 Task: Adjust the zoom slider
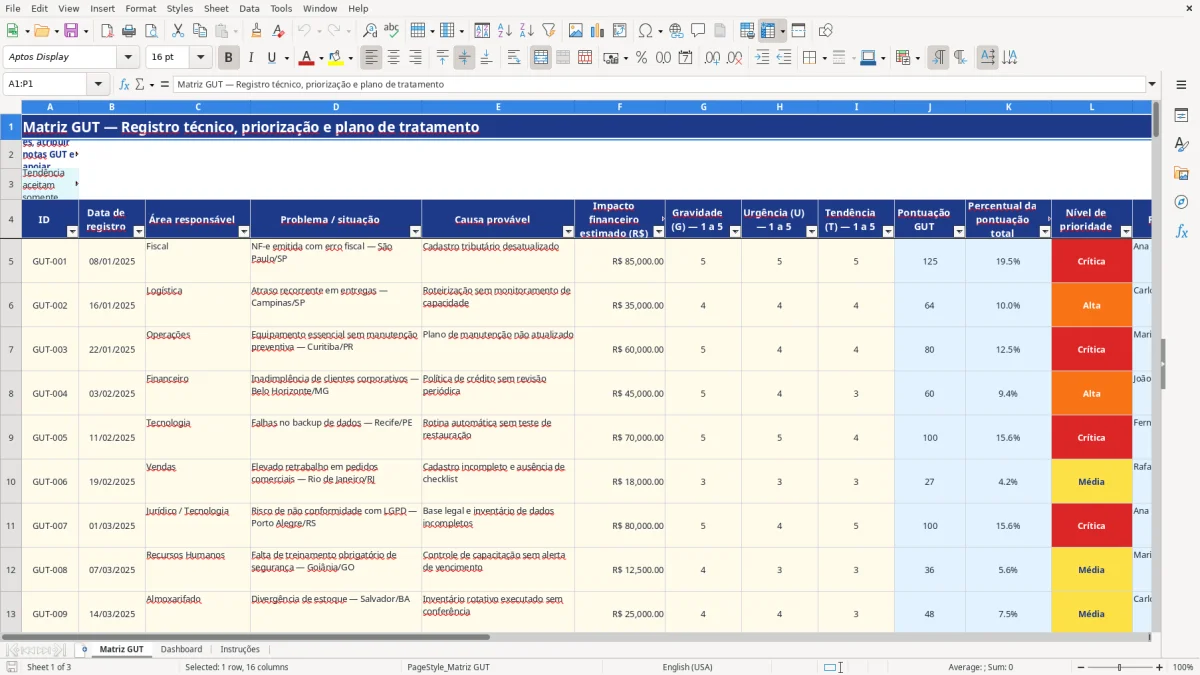(1119, 667)
